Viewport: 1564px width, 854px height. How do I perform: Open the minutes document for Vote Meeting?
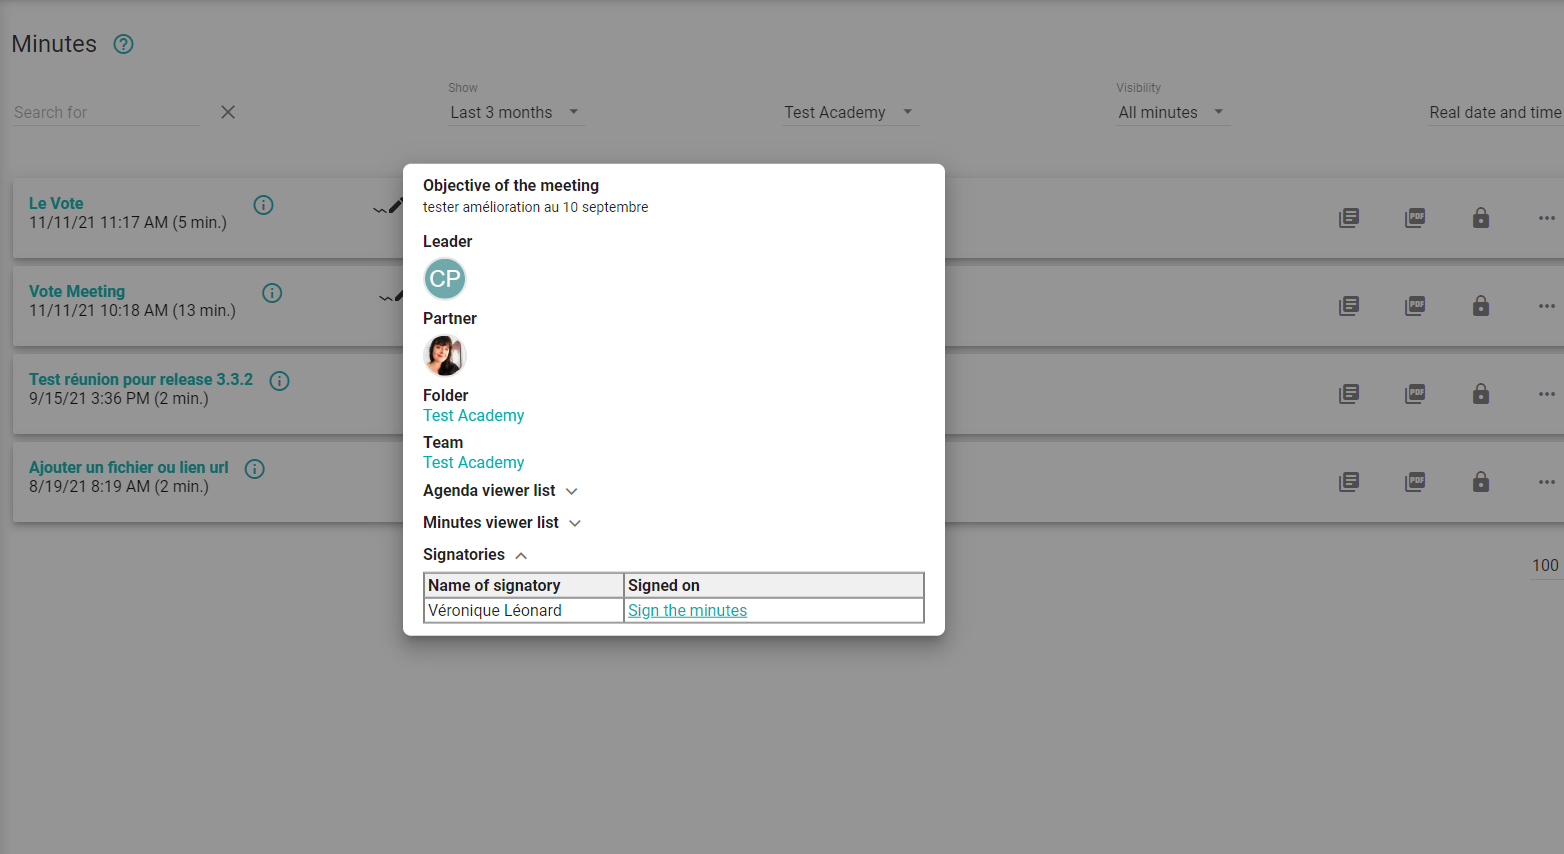[1349, 306]
